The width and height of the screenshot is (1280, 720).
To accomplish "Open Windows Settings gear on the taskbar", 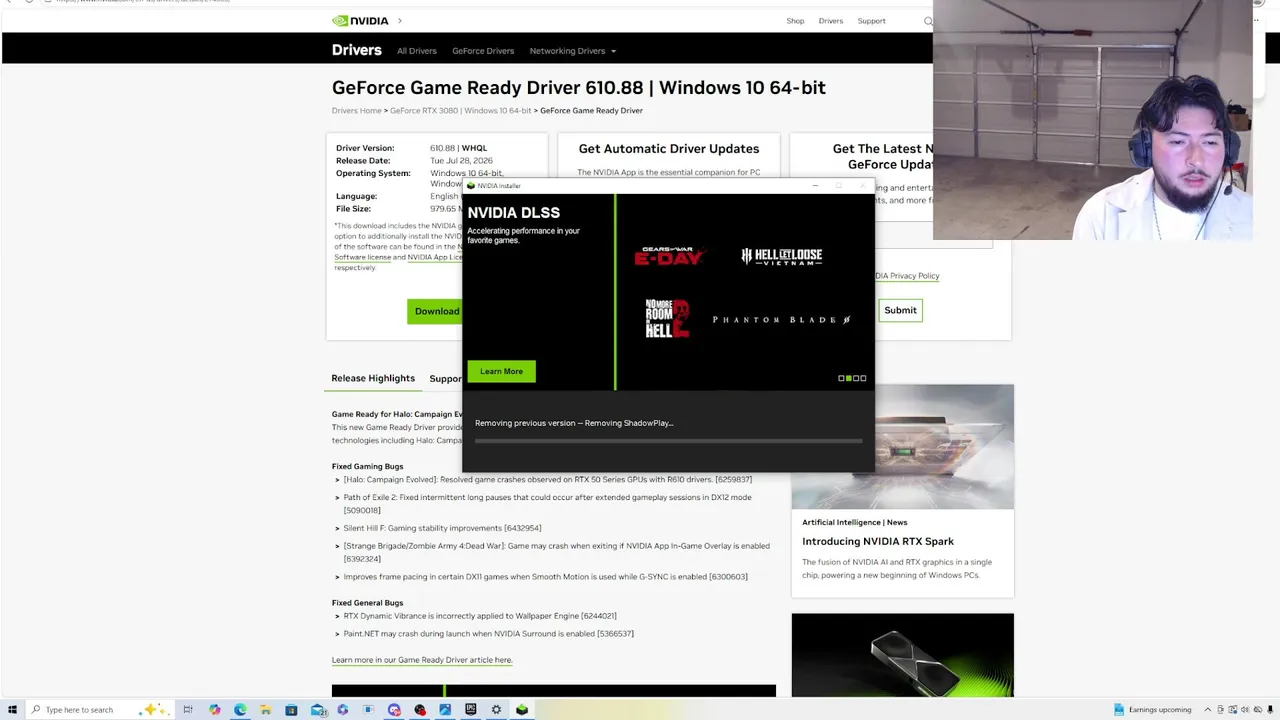I will pos(496,710).
